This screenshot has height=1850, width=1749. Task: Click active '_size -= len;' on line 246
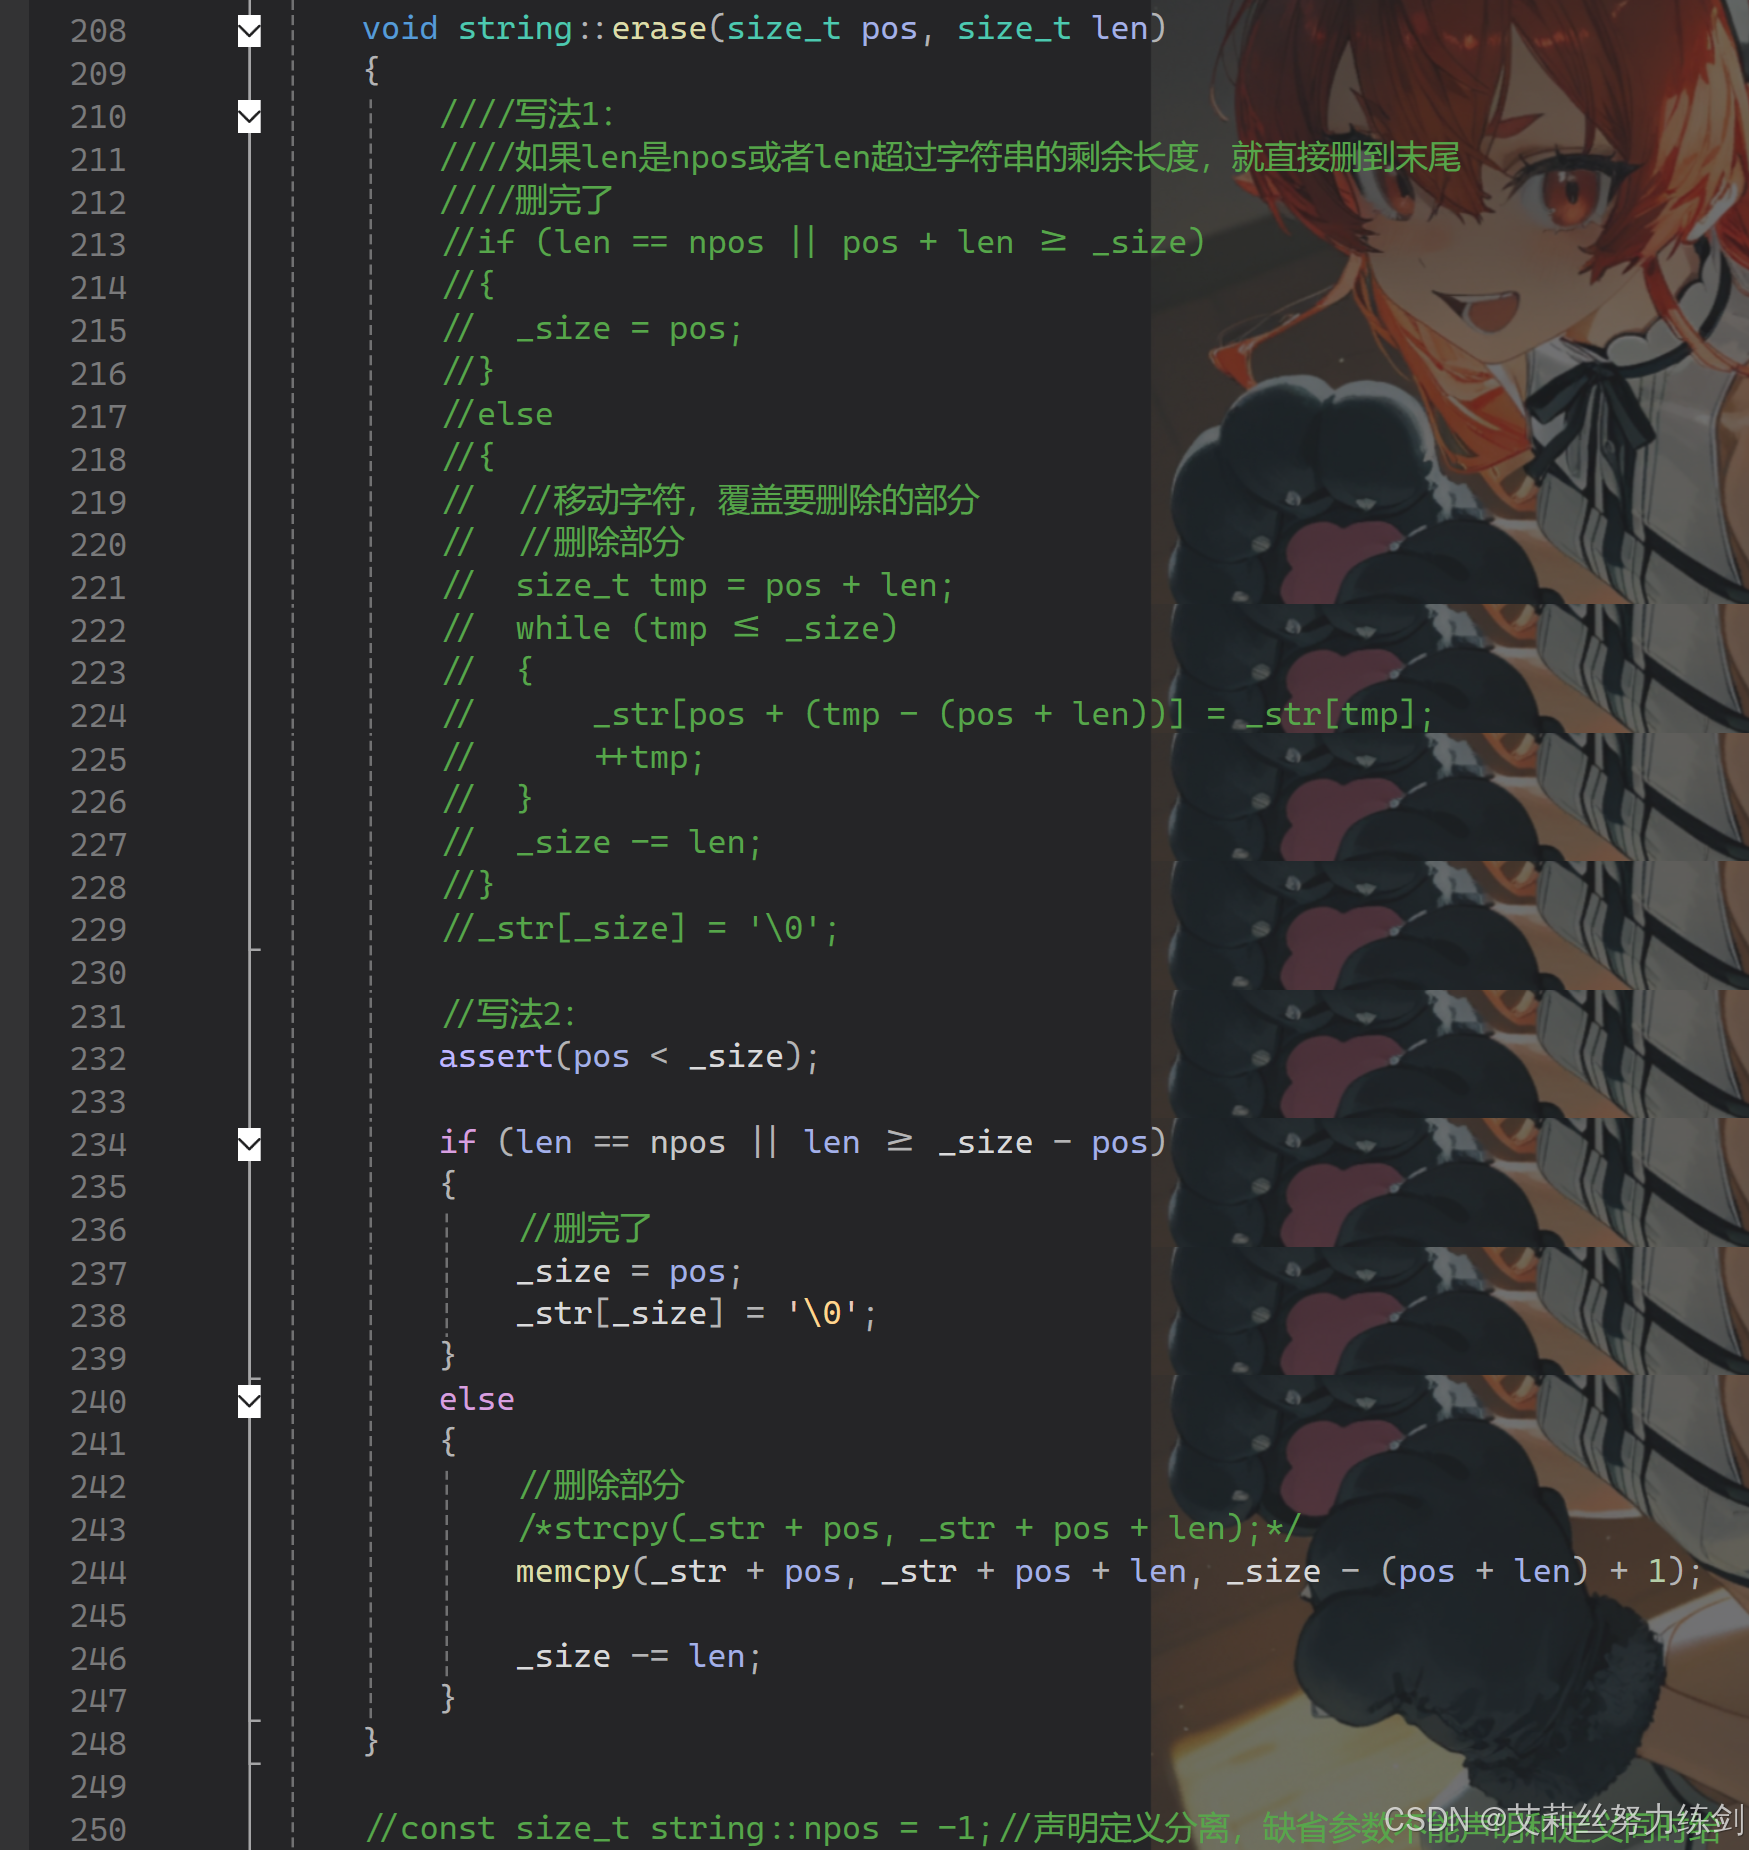coord(639,1657)
